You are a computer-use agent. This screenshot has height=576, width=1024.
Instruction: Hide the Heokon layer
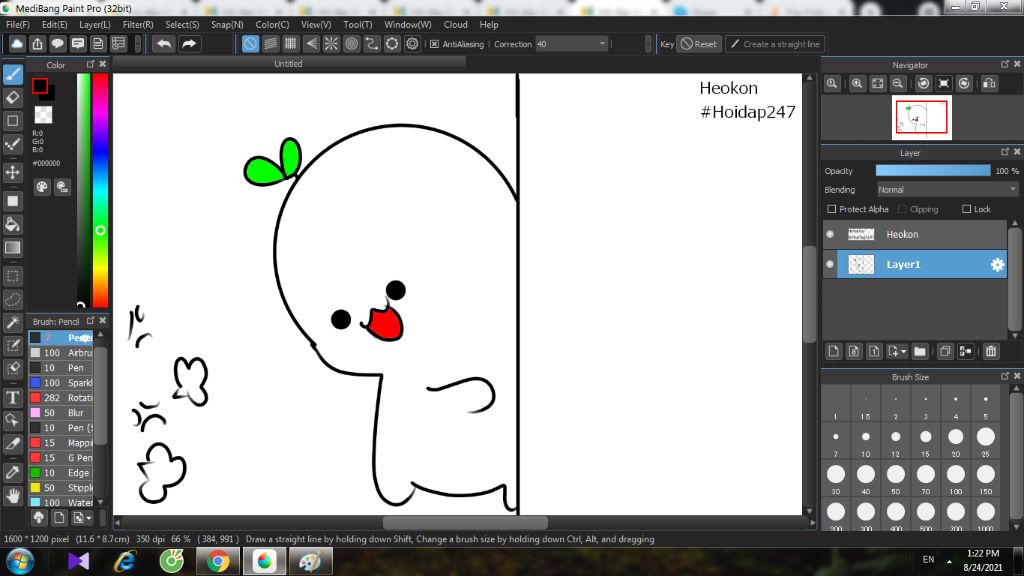click(x=830, y=234)
